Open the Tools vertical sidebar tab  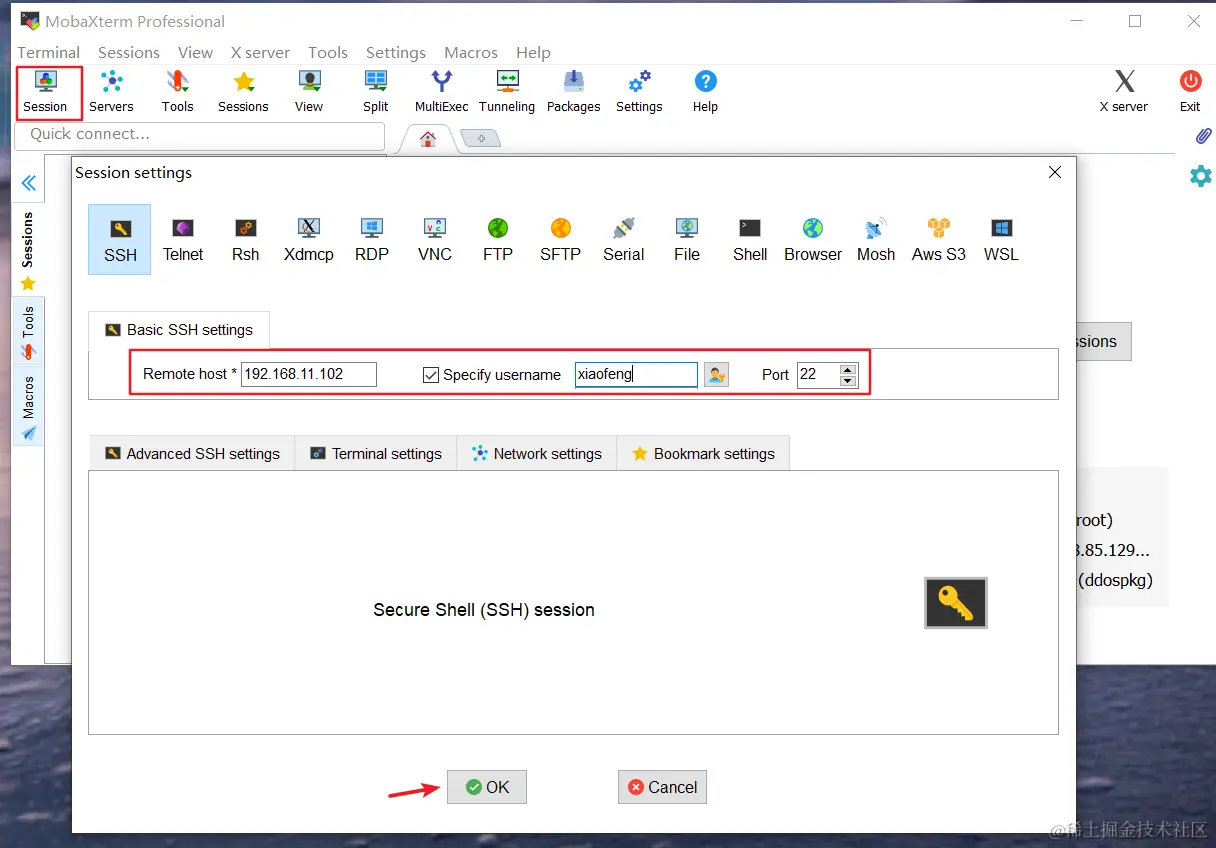[28, 332]
